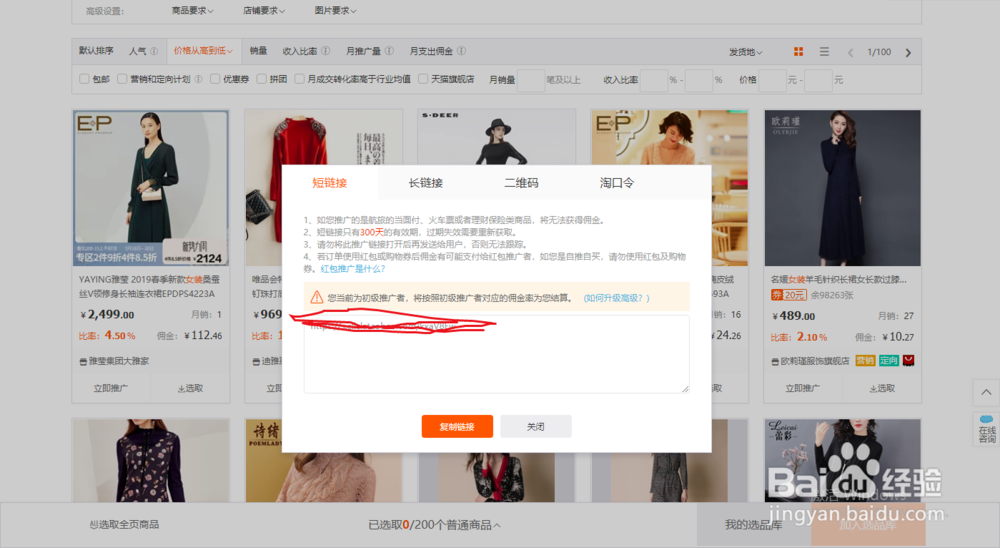Open the 发货地 location dropdown
Screen dimensions: 1000x548
[x=746, y=52]
